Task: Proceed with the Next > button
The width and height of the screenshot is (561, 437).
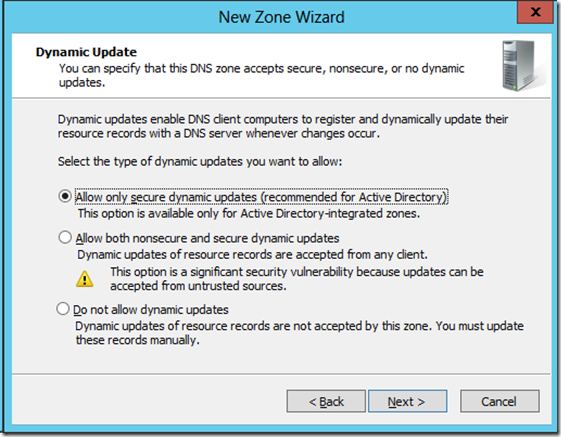Action: [408, 401]
